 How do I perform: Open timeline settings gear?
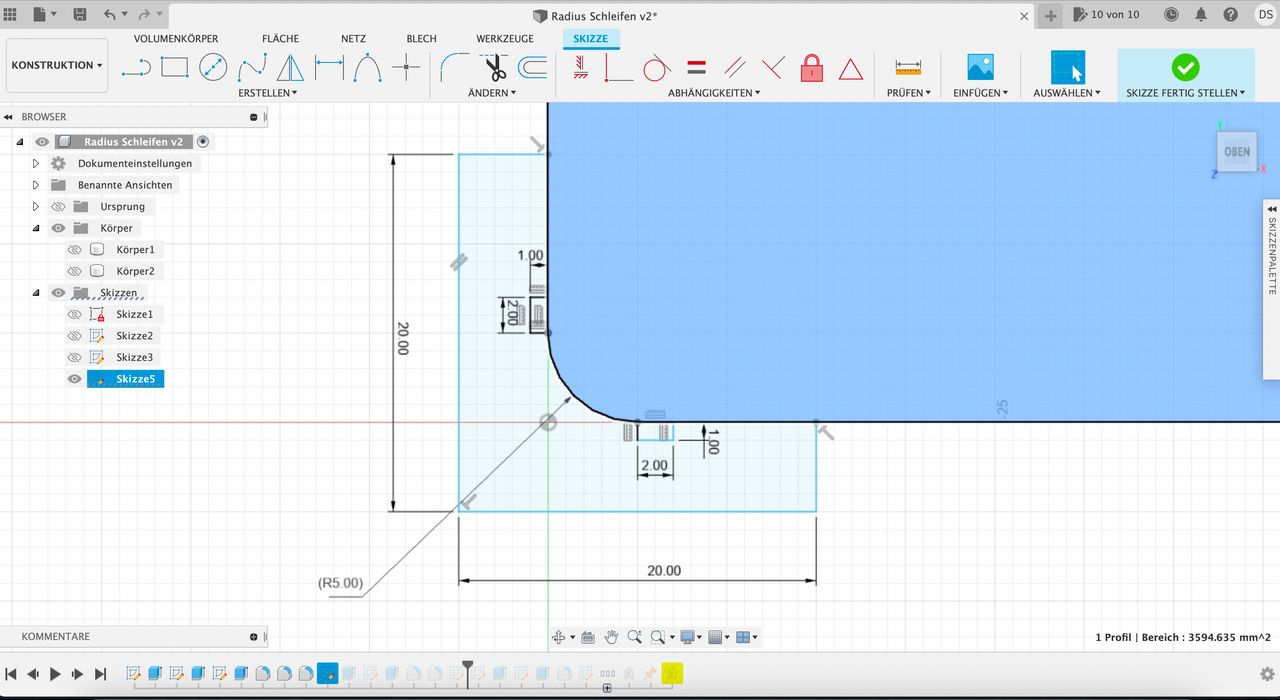click(x=1267, y=674)
